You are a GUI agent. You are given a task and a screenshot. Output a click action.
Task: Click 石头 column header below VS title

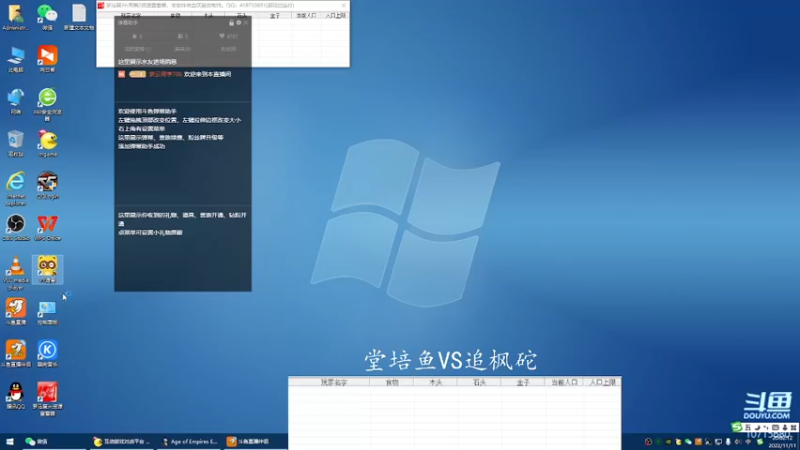[480, 382]
